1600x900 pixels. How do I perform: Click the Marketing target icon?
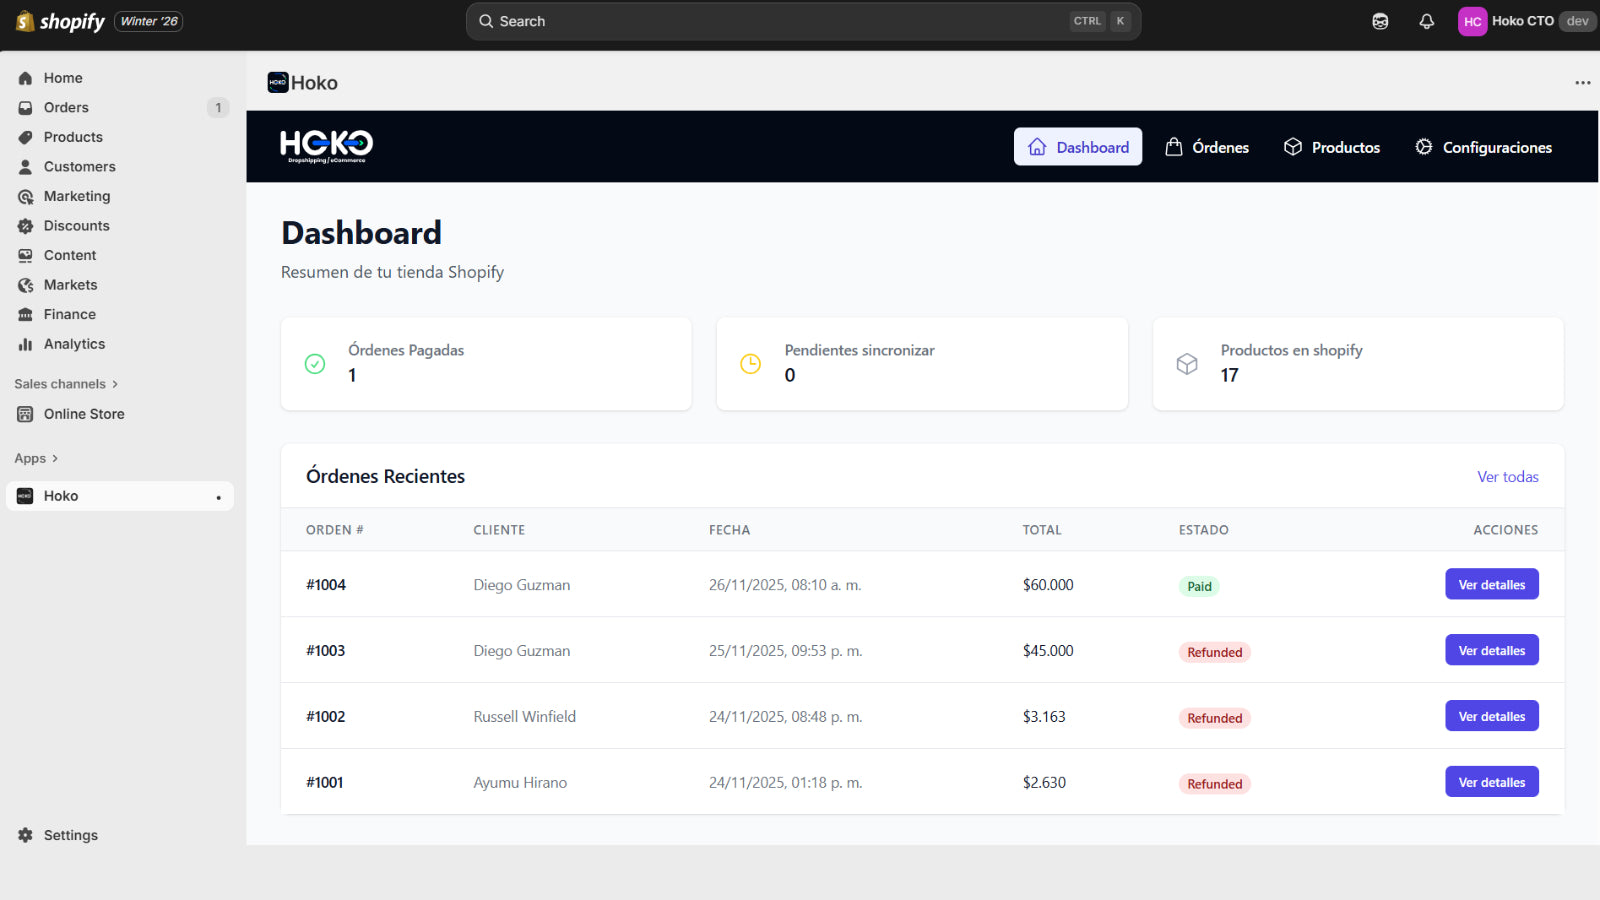point(25,196)
